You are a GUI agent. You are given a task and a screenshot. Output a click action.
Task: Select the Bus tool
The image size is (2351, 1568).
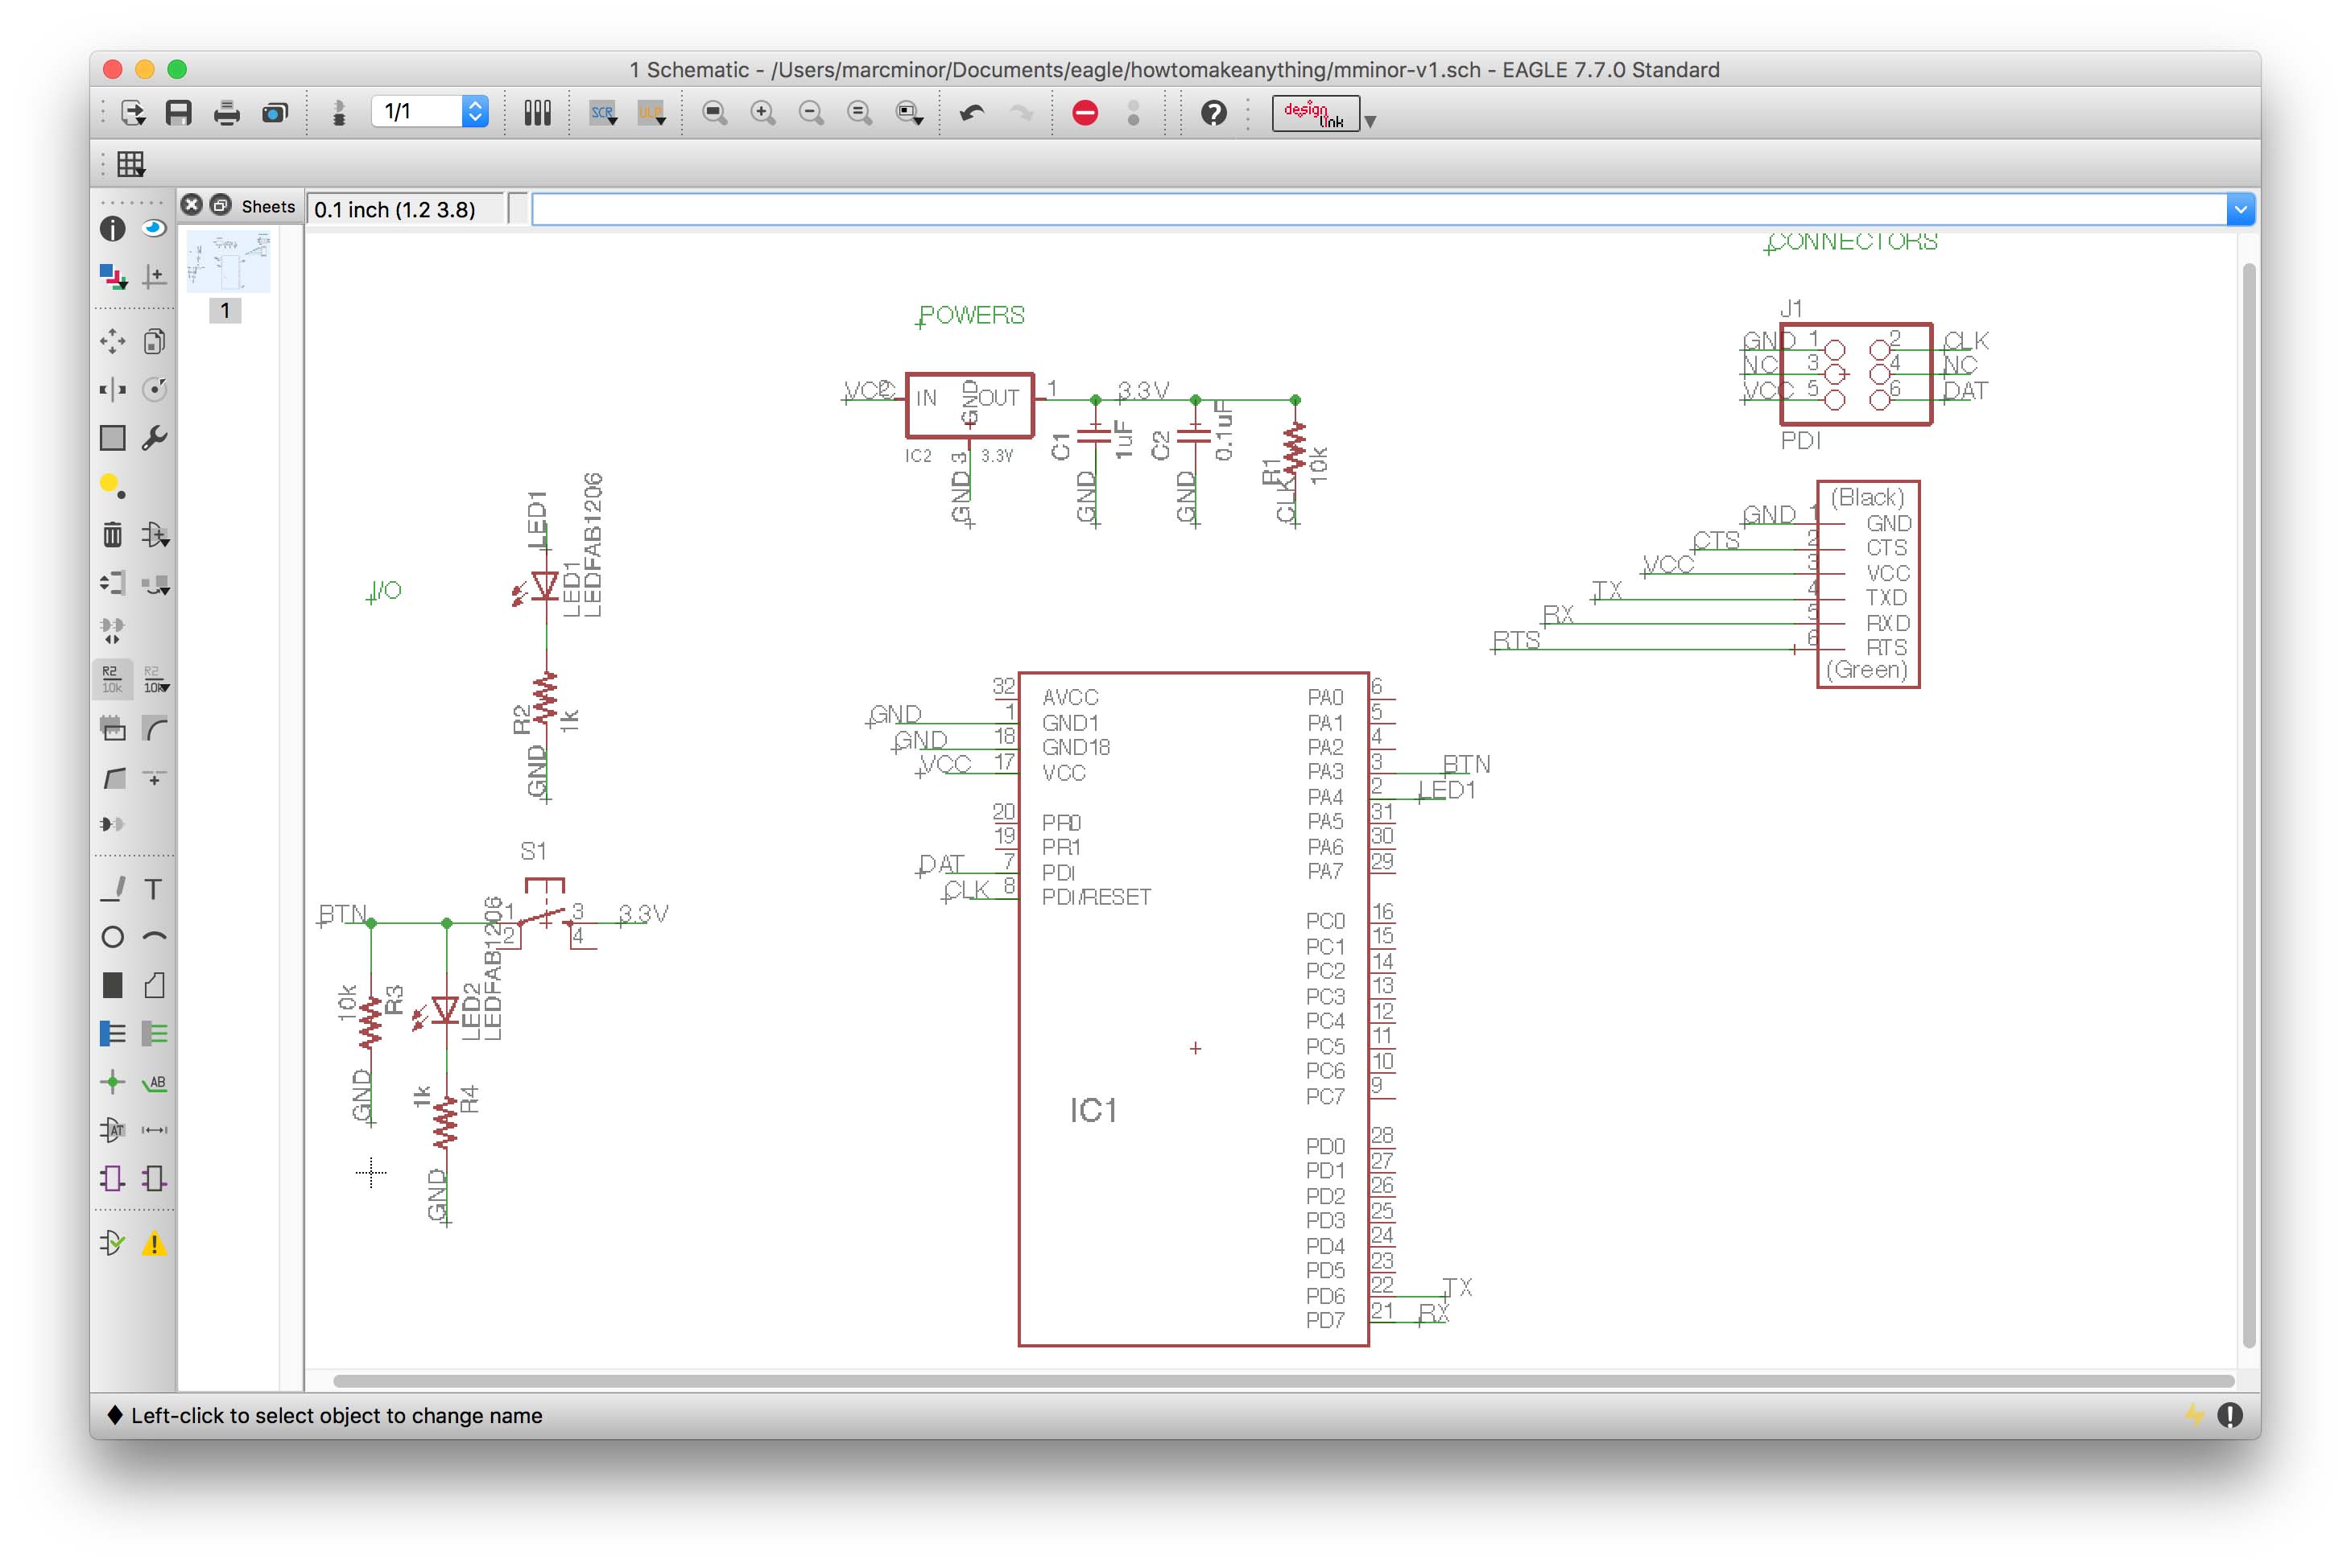pos(112,1034)
